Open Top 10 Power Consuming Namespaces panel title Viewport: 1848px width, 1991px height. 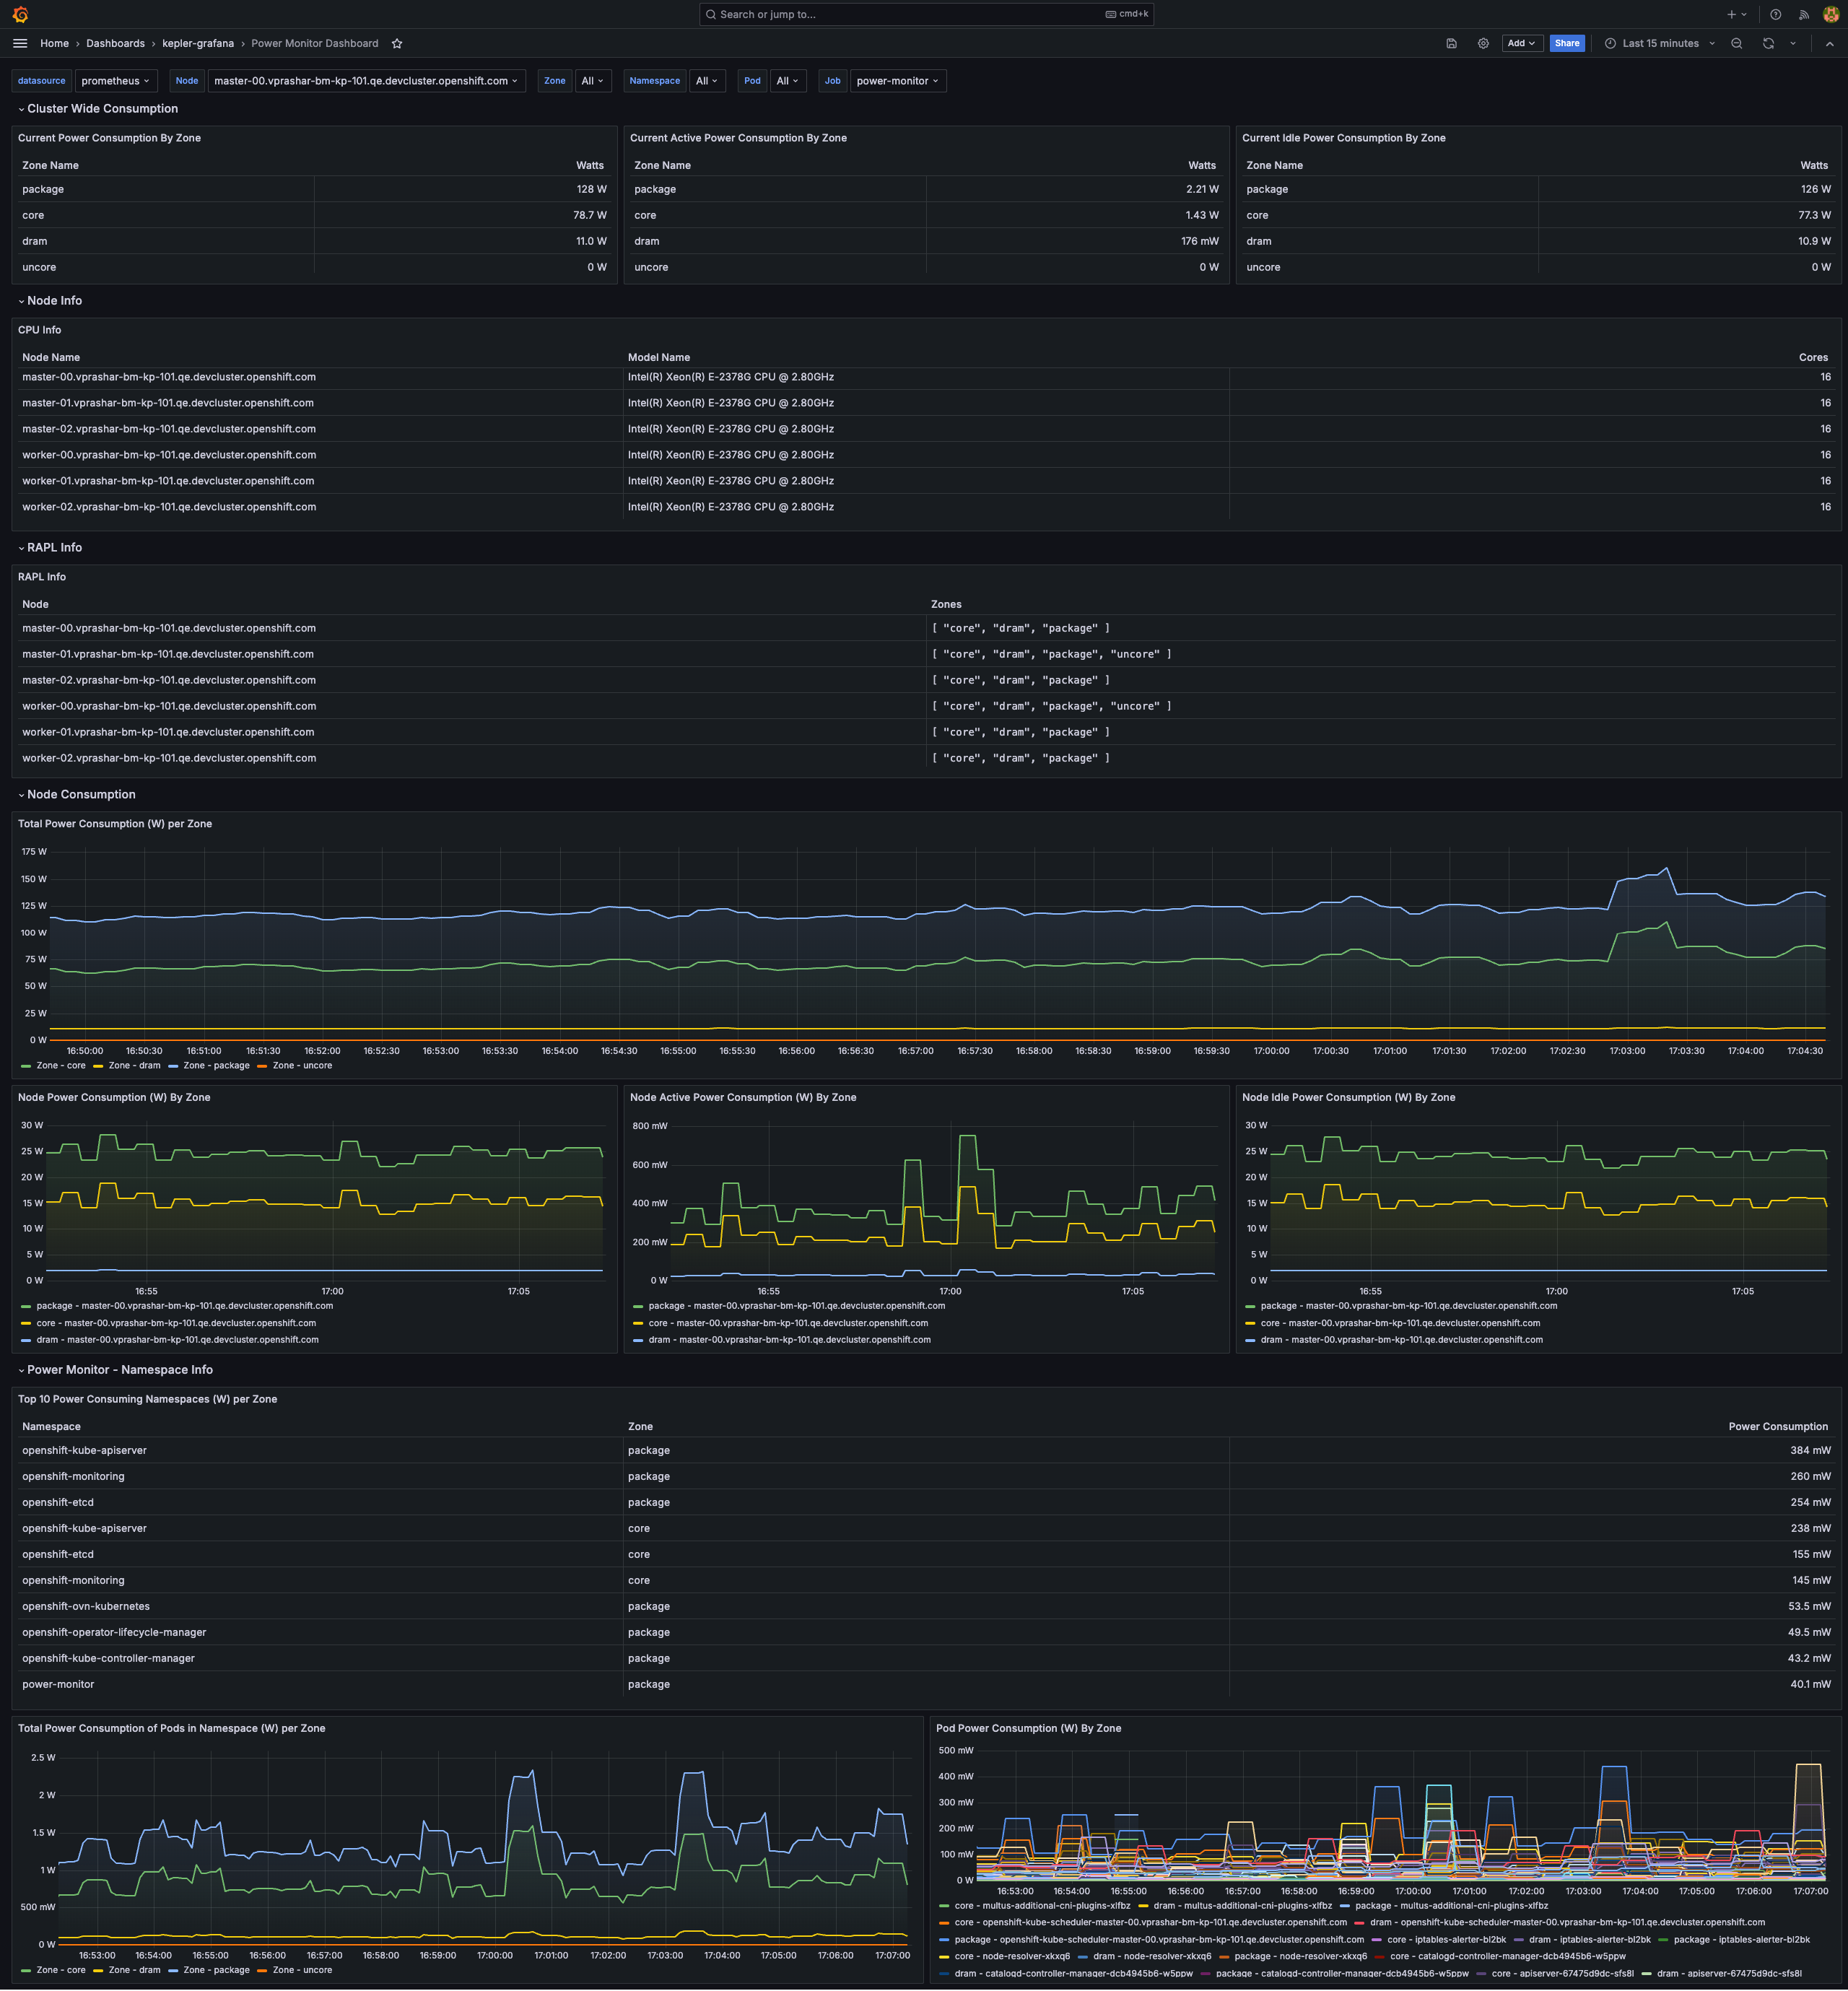coord(147,1399)
